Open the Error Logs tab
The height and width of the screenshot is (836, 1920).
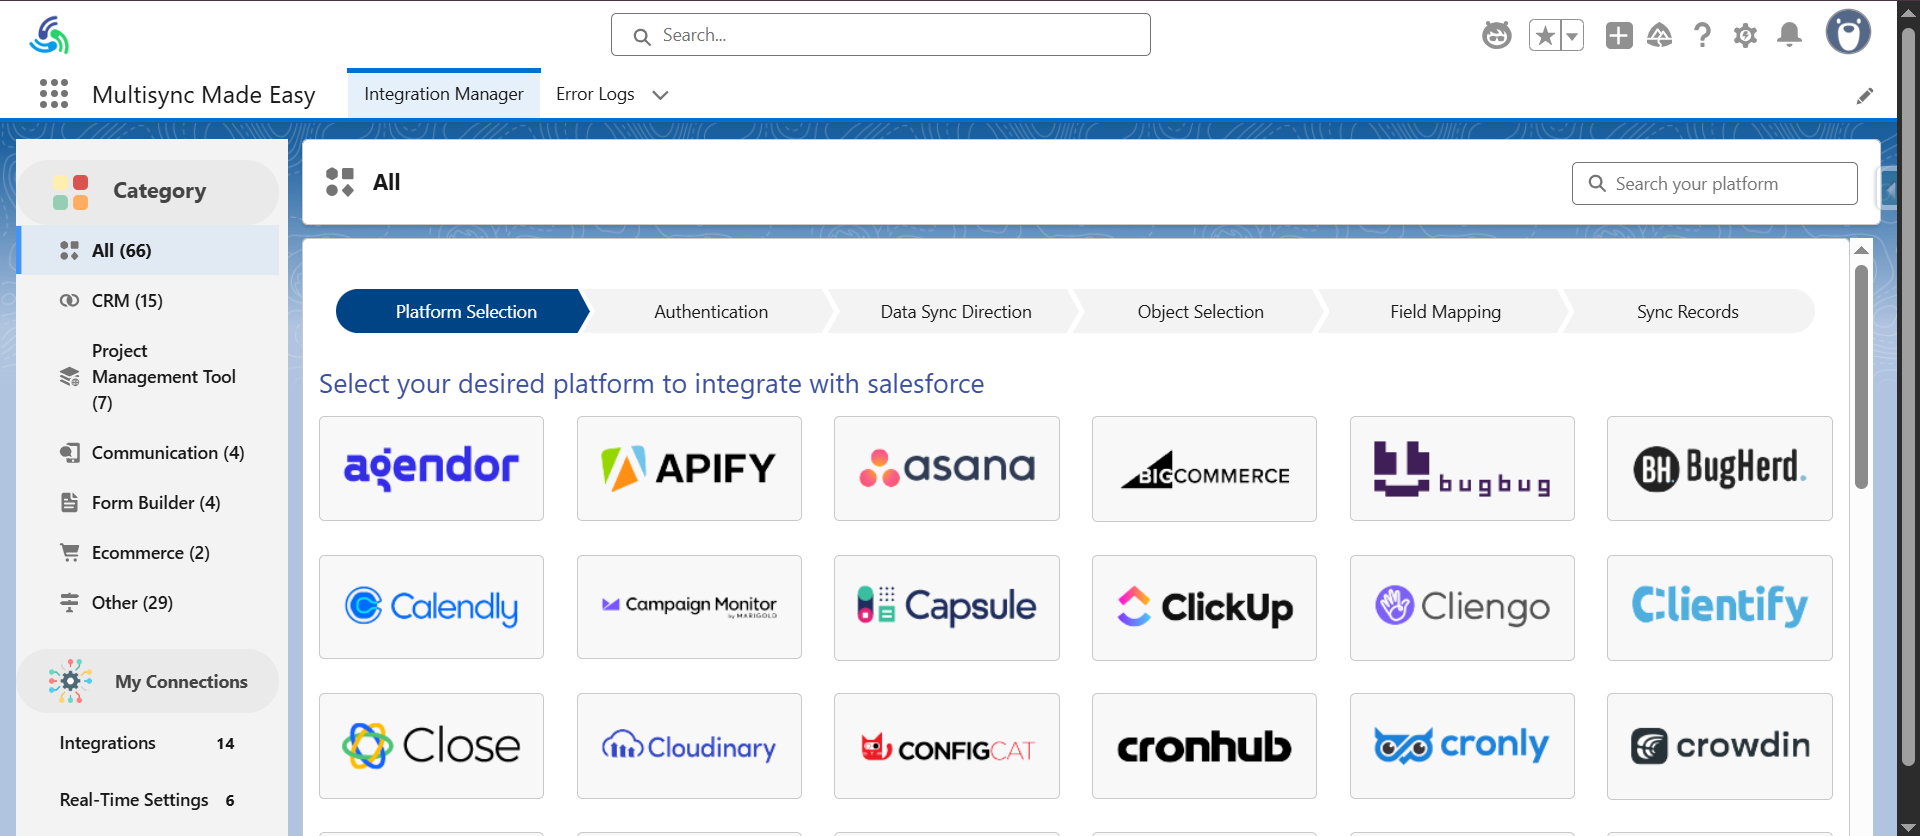(595, 94)
